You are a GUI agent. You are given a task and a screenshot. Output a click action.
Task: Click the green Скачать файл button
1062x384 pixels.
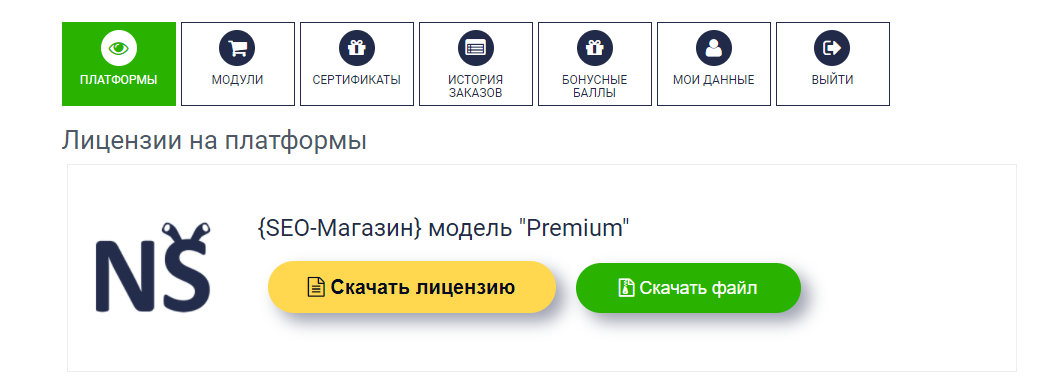pyautogui.click(x=688, y=288)
